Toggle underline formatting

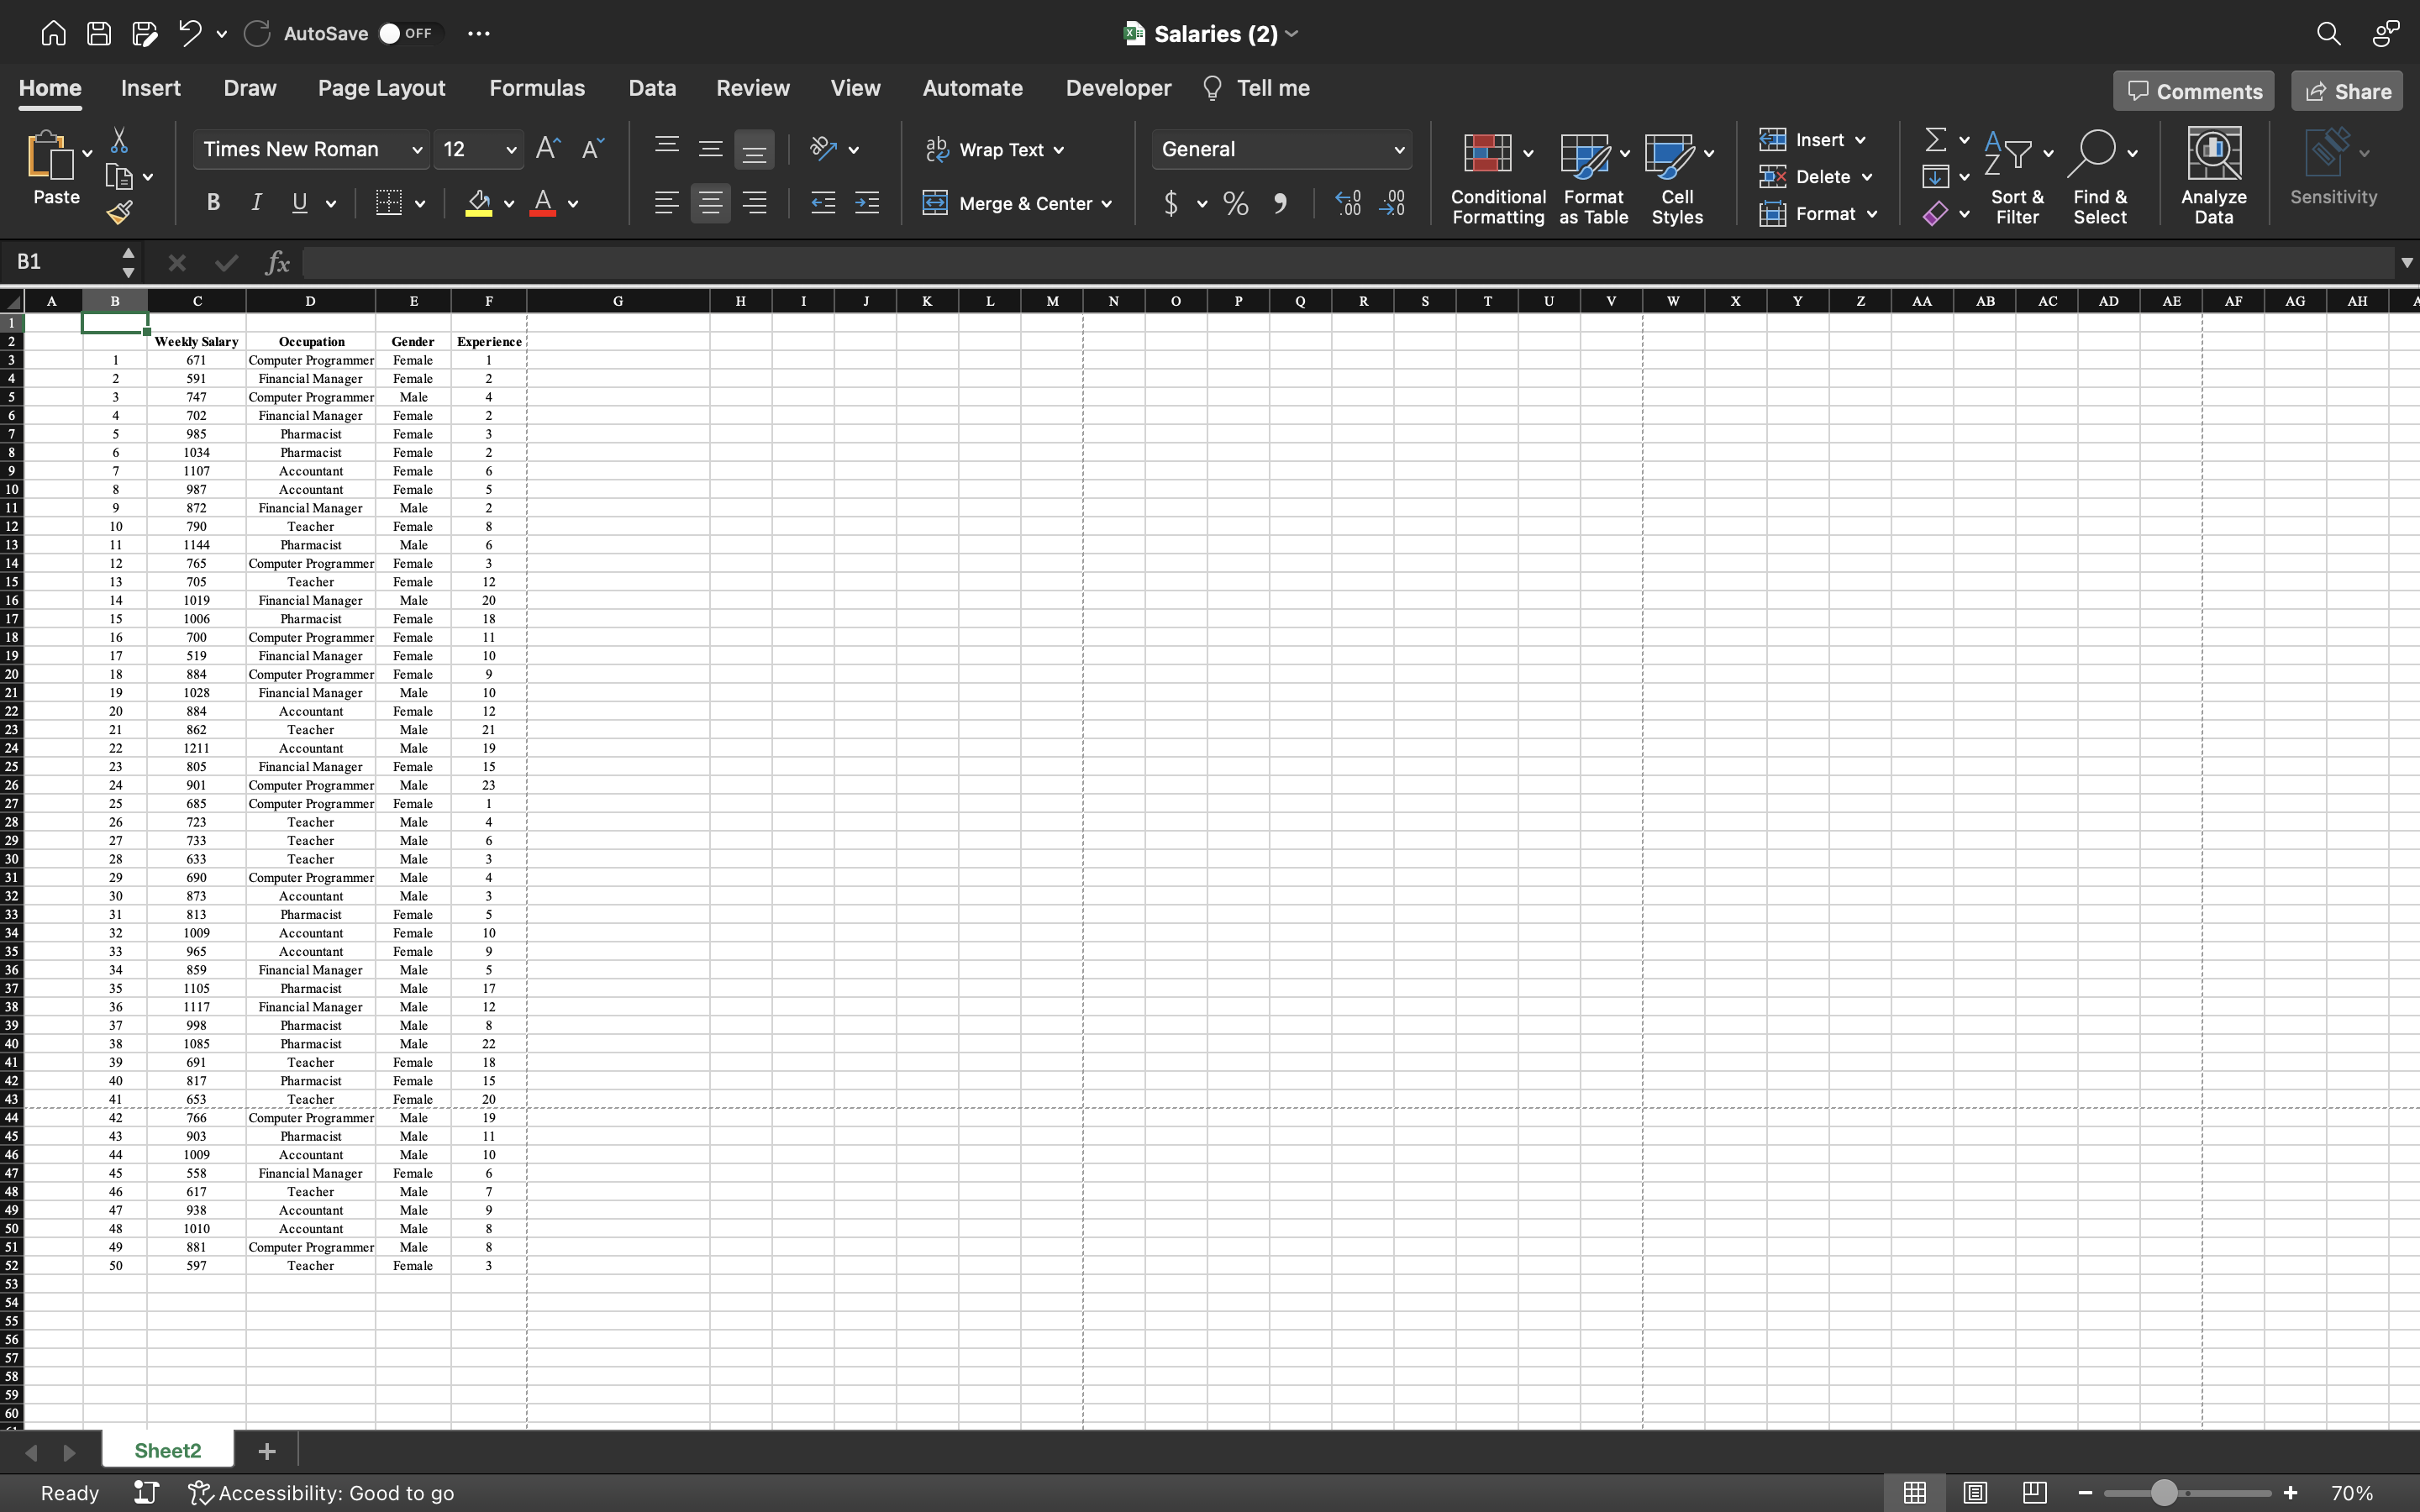pyautogui.click(x=299, y=202)
